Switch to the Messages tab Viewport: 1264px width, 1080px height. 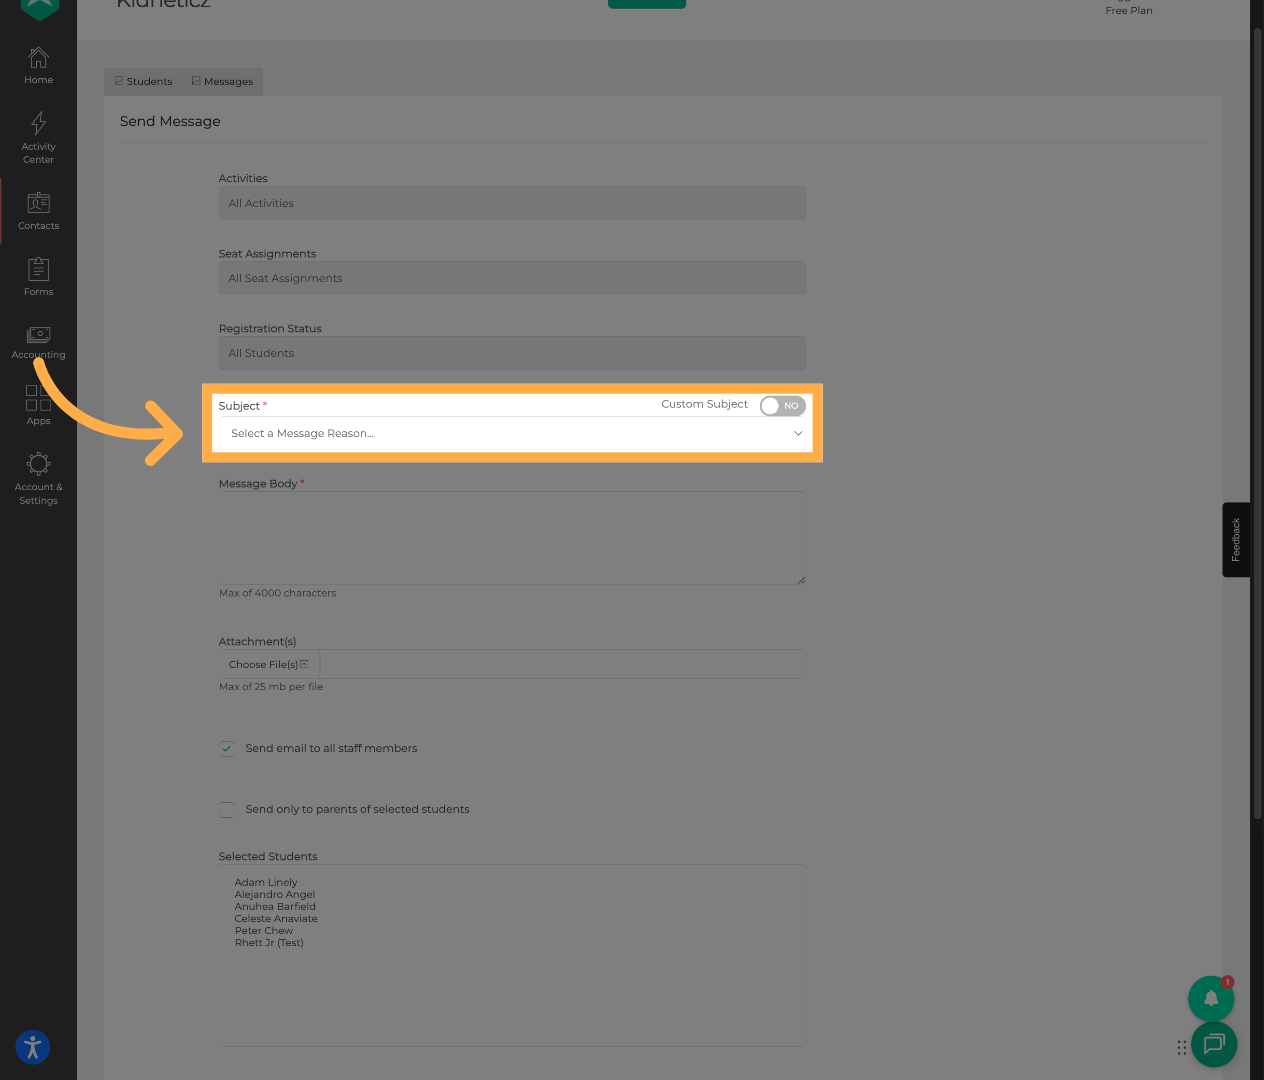(x=221, y=81)
